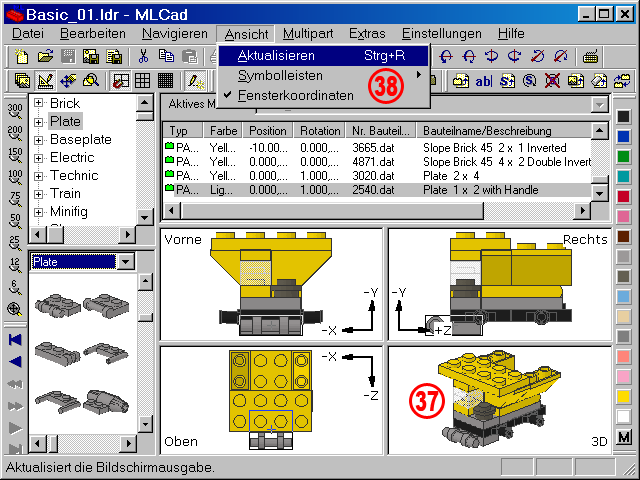Sort by the Typ column header
Screen dimensions: 640x480
[183, 131]
